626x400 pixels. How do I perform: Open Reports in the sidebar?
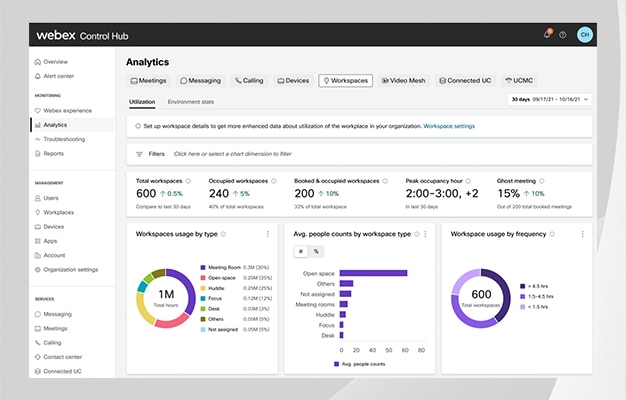(x=49, y=154)
